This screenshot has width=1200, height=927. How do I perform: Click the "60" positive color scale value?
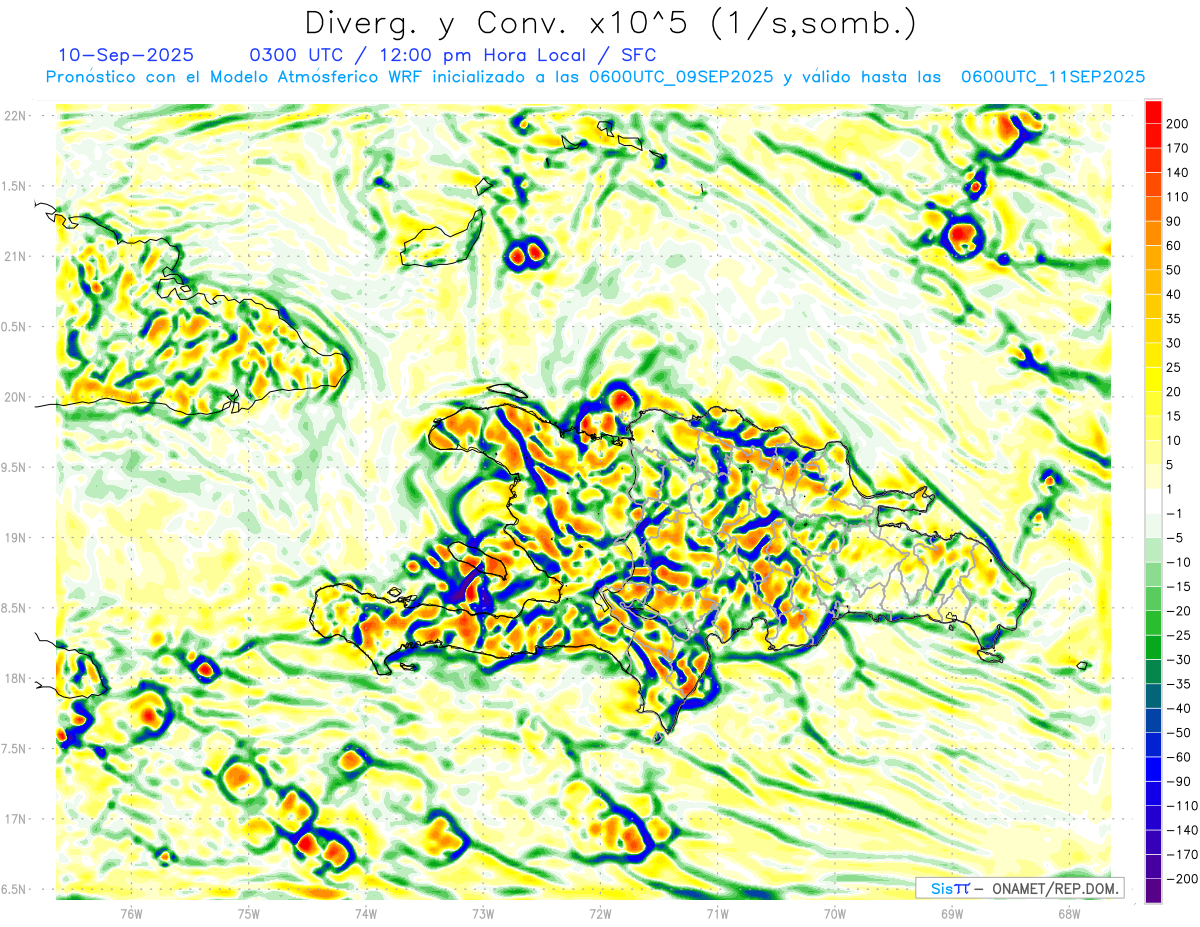(x=1174, y=245)
